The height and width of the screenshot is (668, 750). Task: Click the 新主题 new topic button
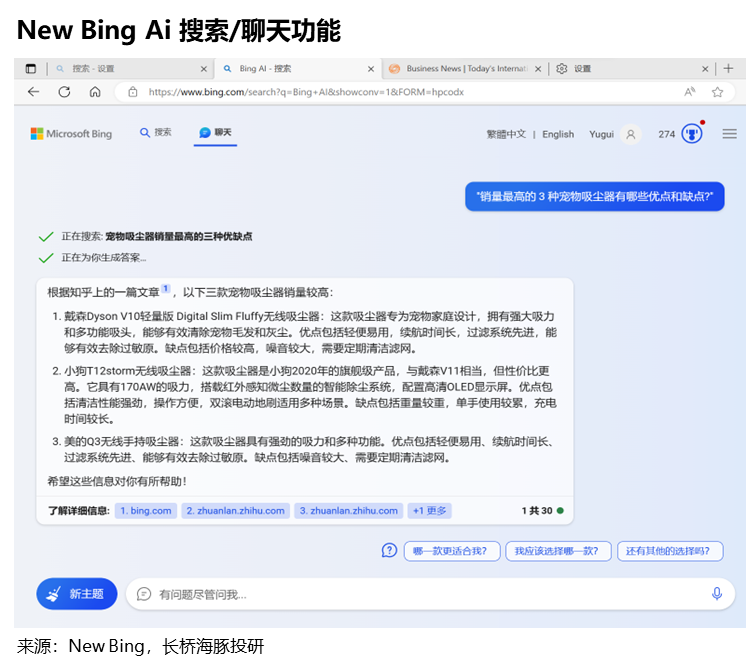pyautogui.click(x=77, y=594)
